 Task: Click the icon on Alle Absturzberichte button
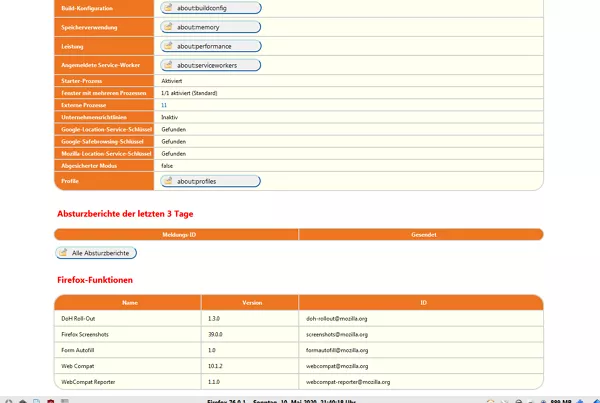[63, 252]
